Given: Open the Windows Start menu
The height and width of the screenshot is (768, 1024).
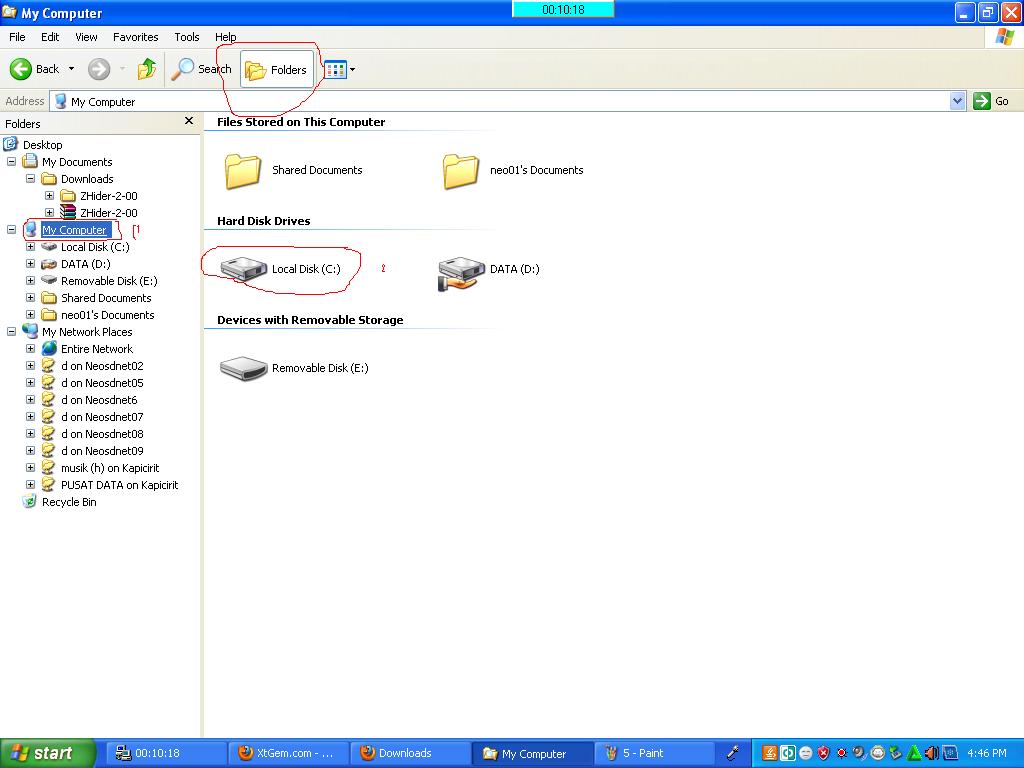Looking at the screenshot, I should 48,754.
